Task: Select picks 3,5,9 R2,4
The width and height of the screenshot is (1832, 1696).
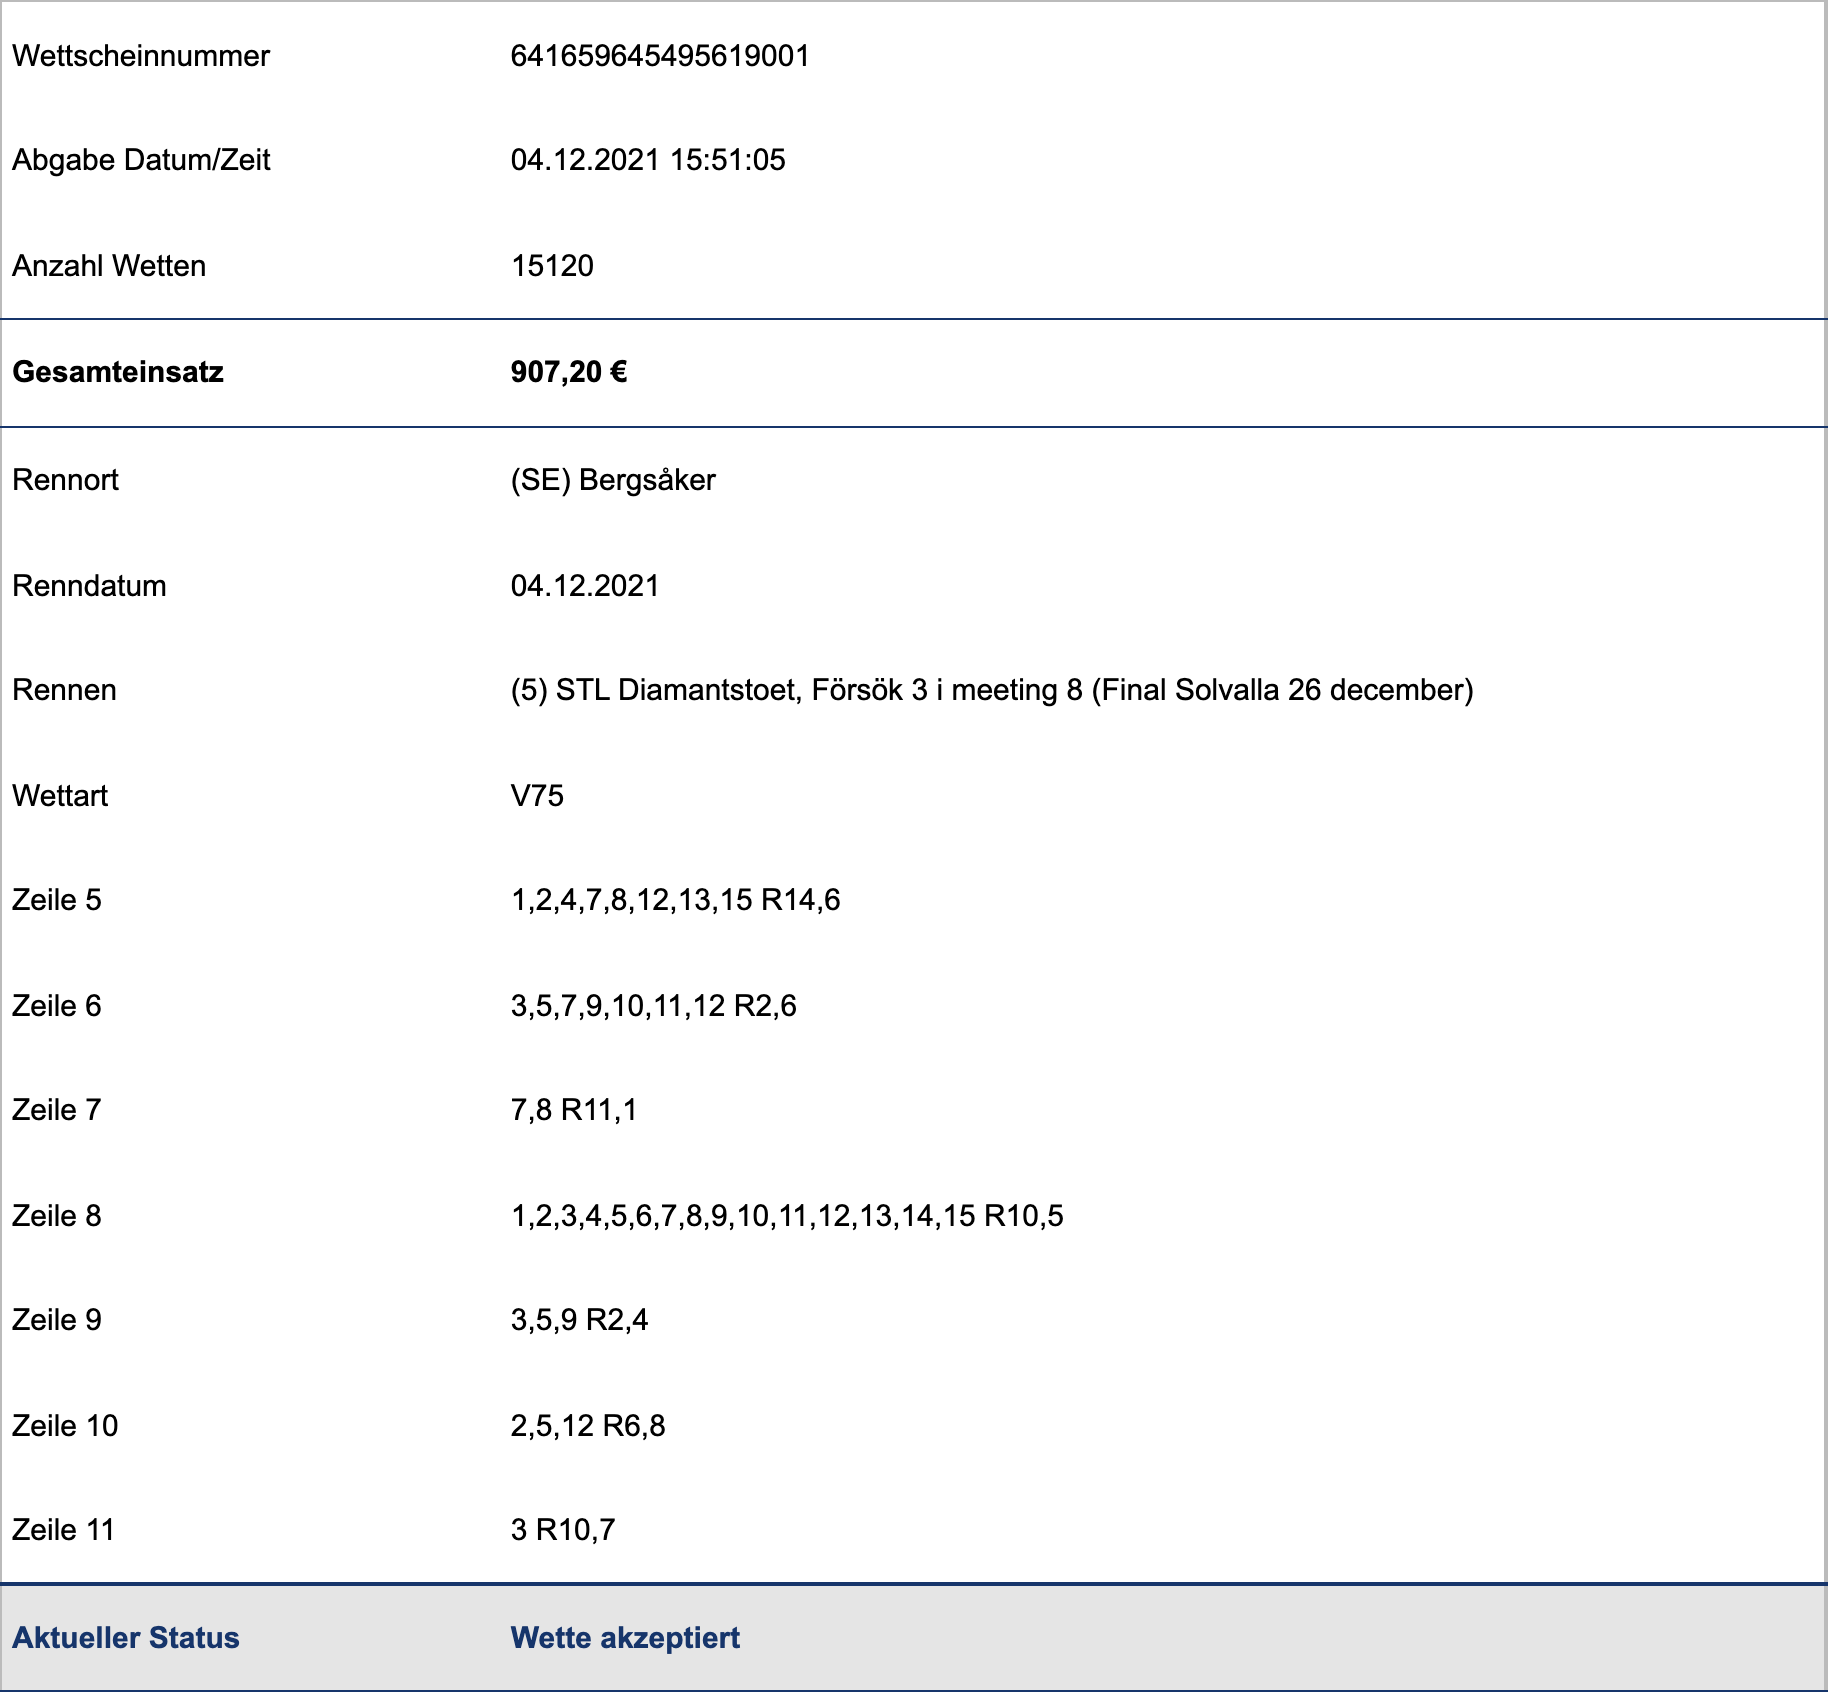Action: (x=580, y=1320)
